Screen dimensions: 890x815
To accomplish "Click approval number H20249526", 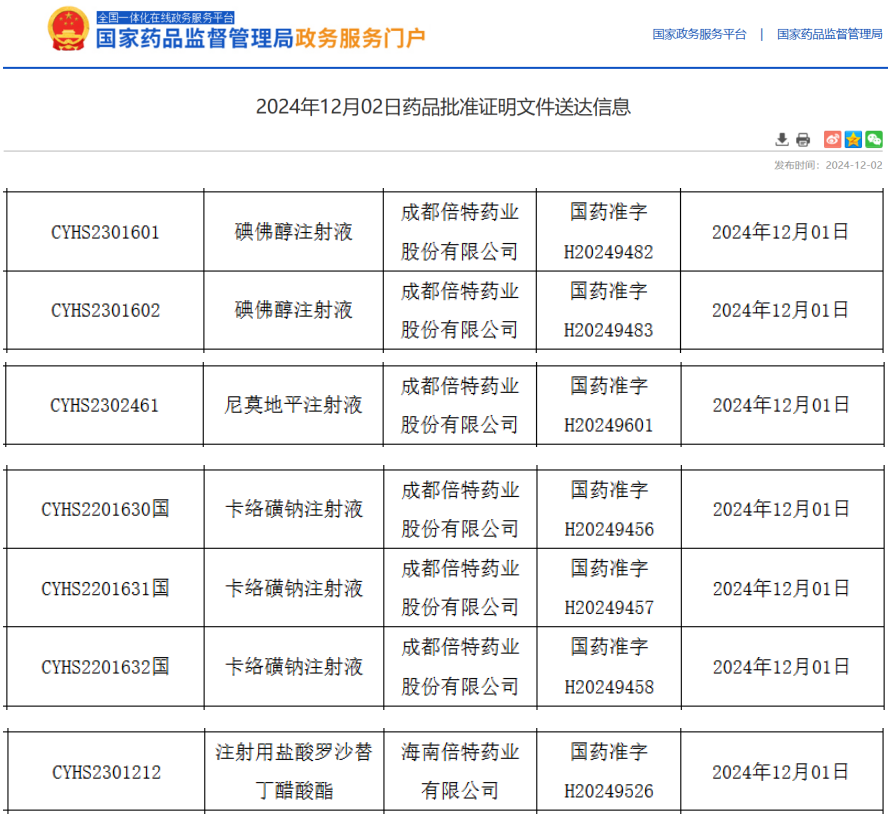I will tap(609, 791).
